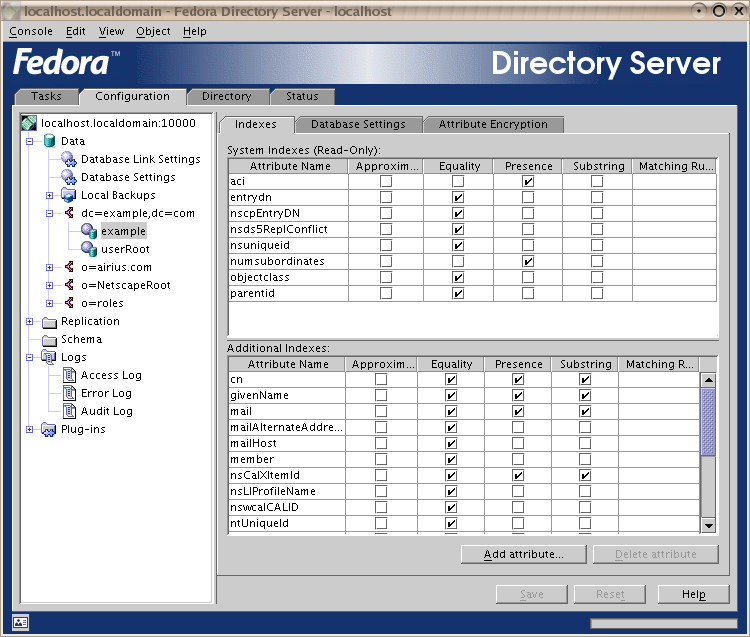Open the Console menu

[31, 31]
